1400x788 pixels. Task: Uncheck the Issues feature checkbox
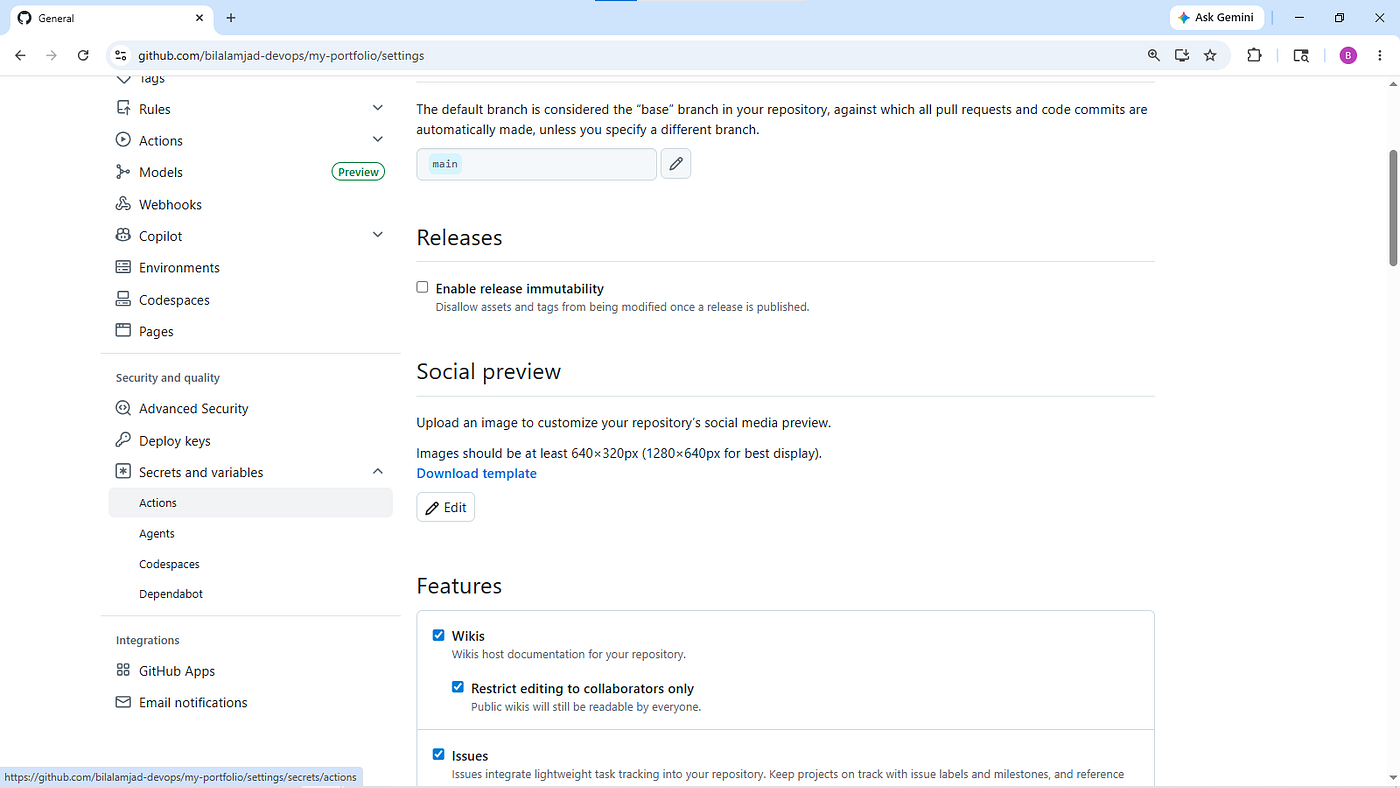438,755
